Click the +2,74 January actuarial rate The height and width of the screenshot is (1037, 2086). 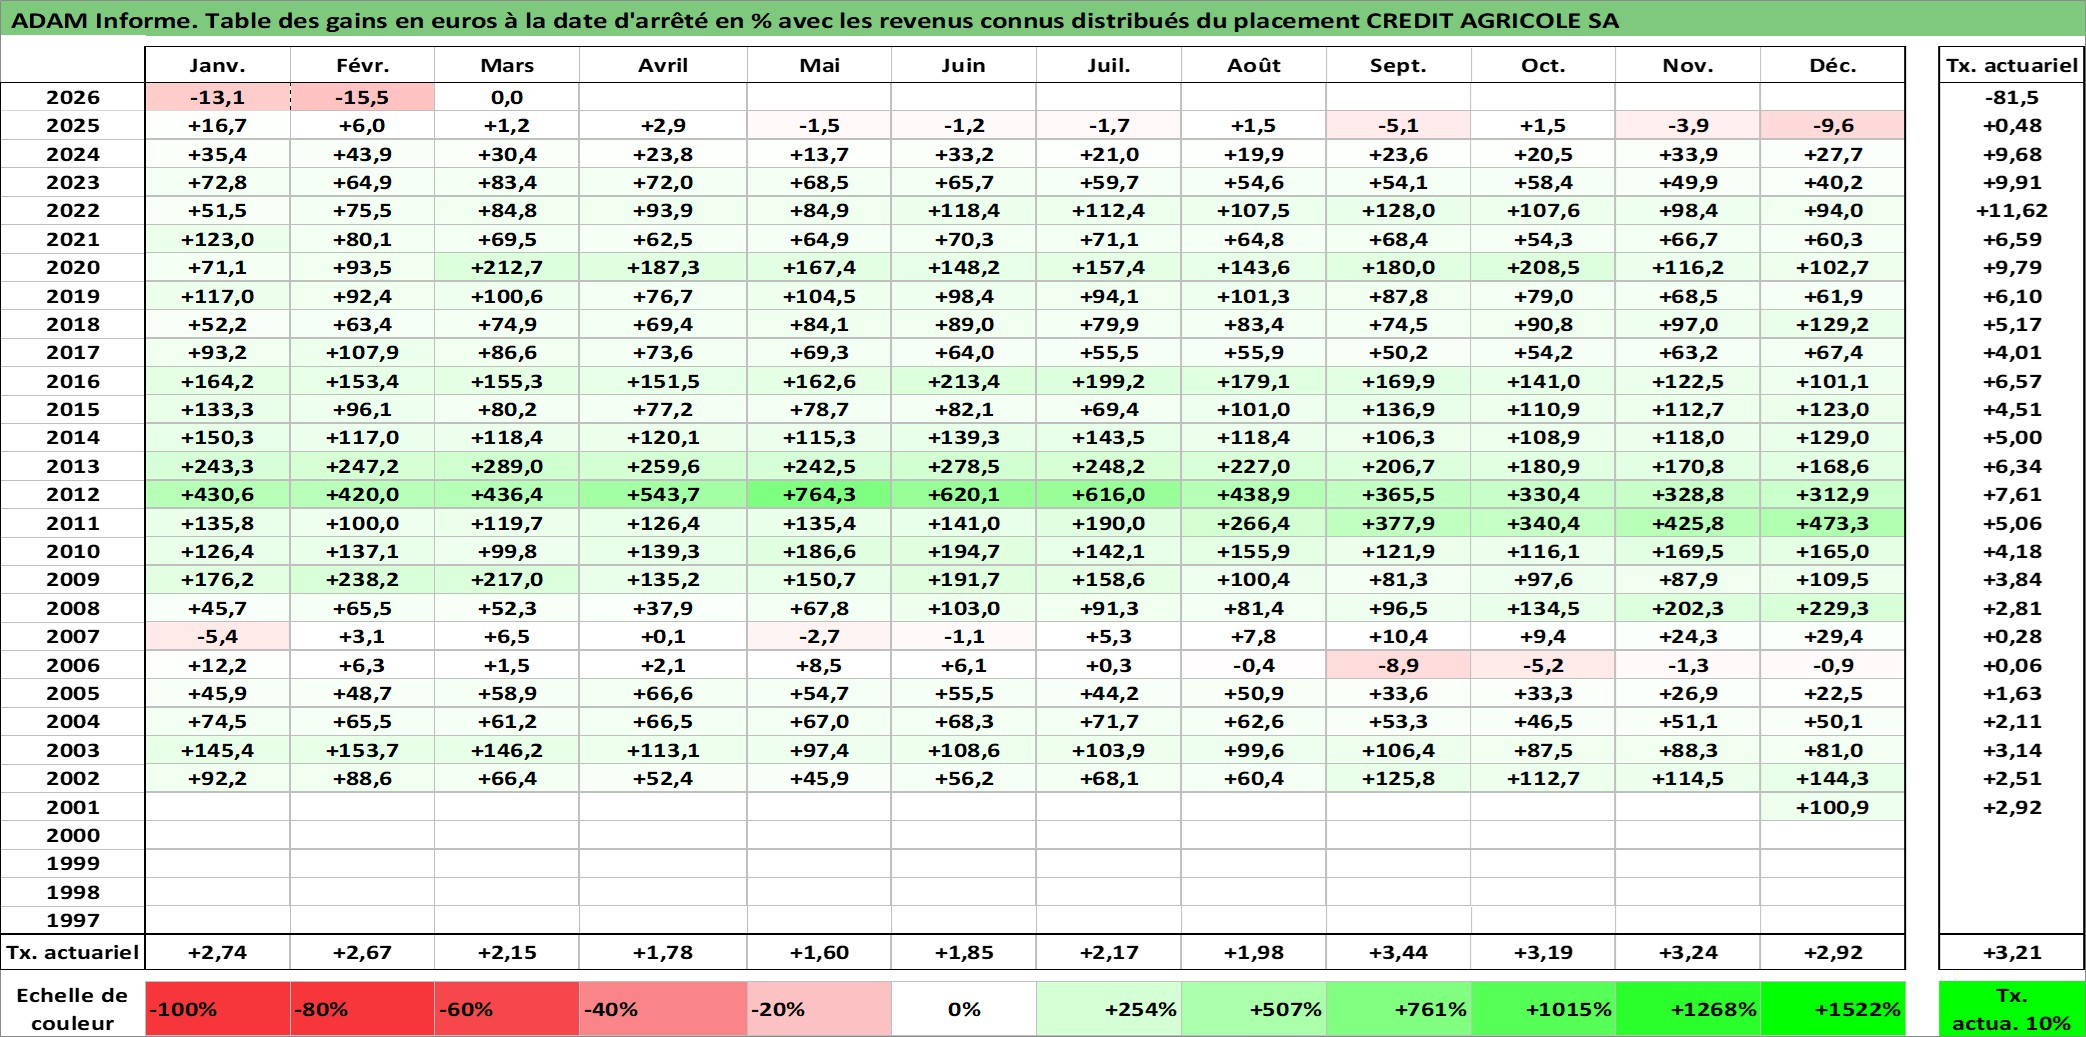click(x=218, y=952)
